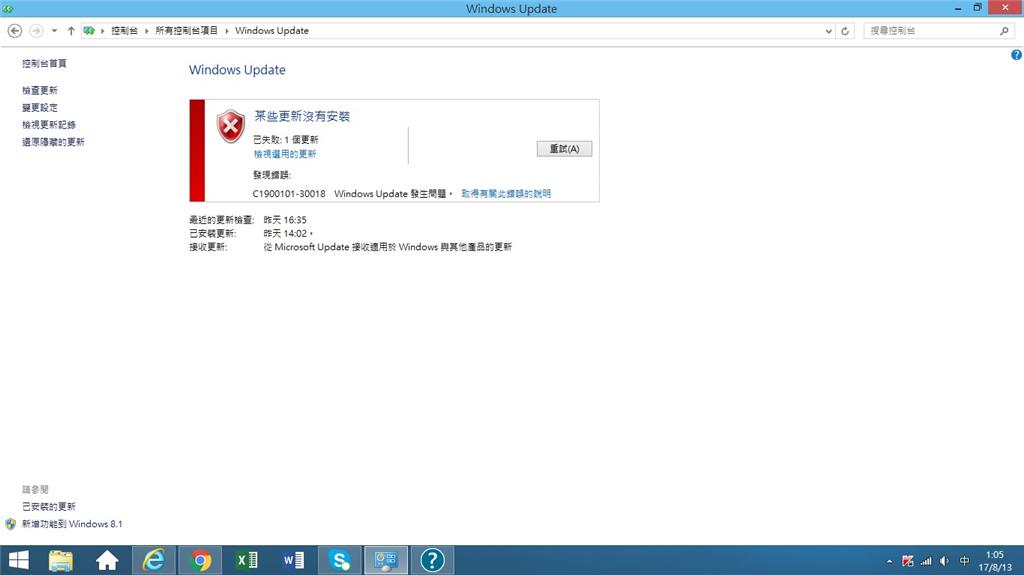Open 已安裝的更新 at the bottom left

click(x=49, y=506)
